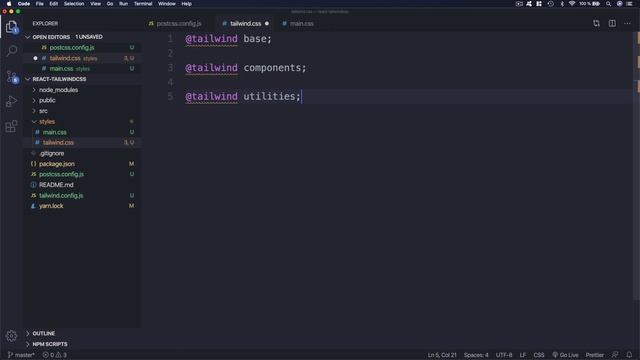Open the Time Machine menu bar icon
The image size is (640, 360).
551,4
